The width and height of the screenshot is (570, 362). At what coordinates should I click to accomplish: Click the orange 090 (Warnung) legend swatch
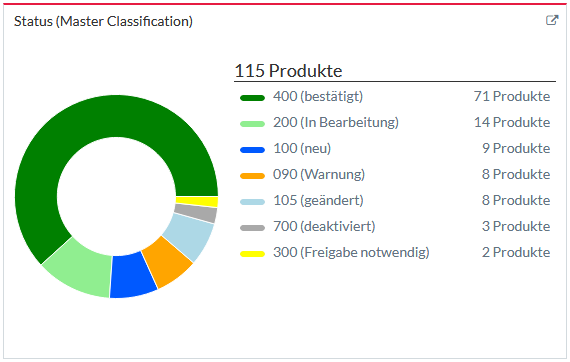click(252, 176)
